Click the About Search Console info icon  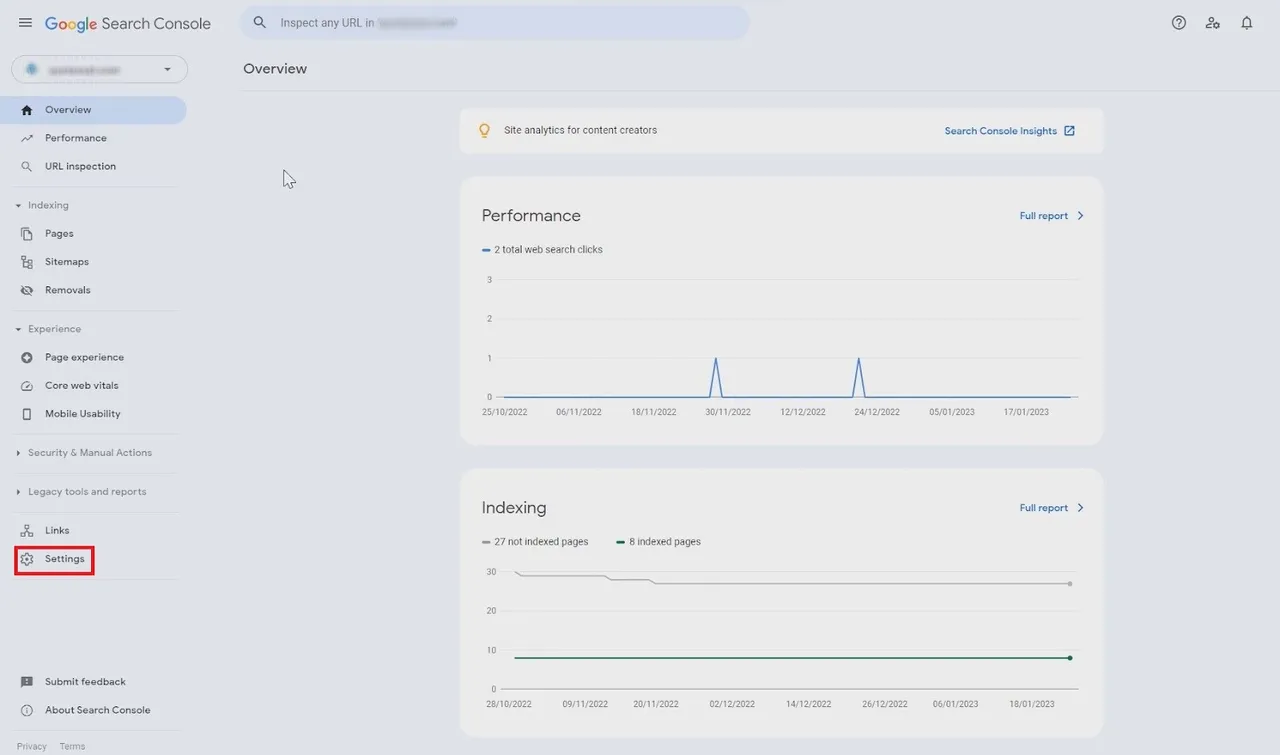click(x=27, y=710)
